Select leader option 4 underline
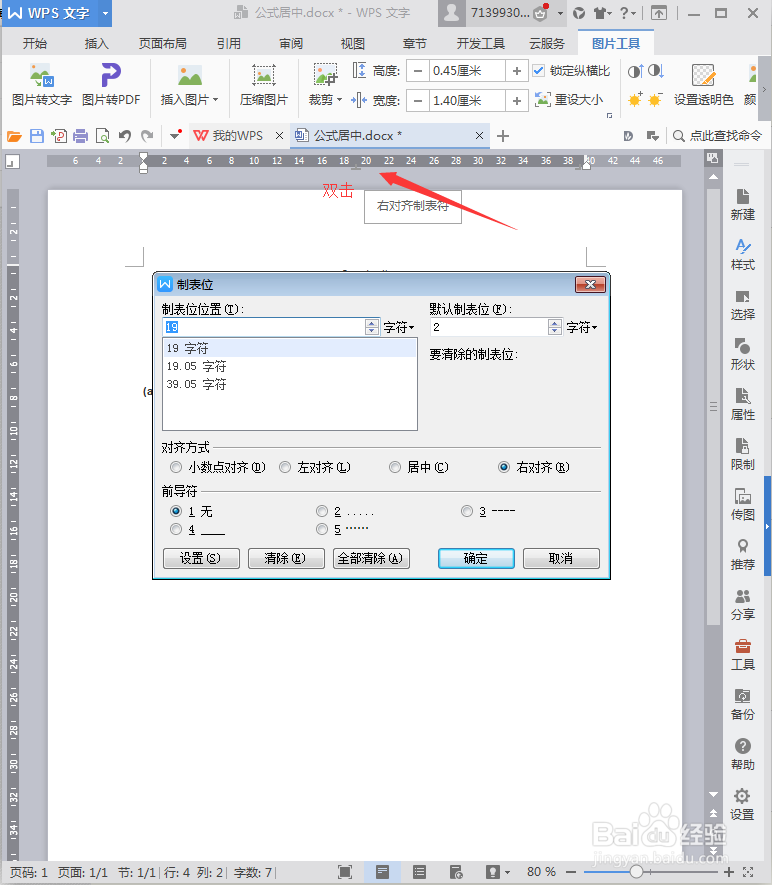772x885 pixels. click(x=176, y=529)
